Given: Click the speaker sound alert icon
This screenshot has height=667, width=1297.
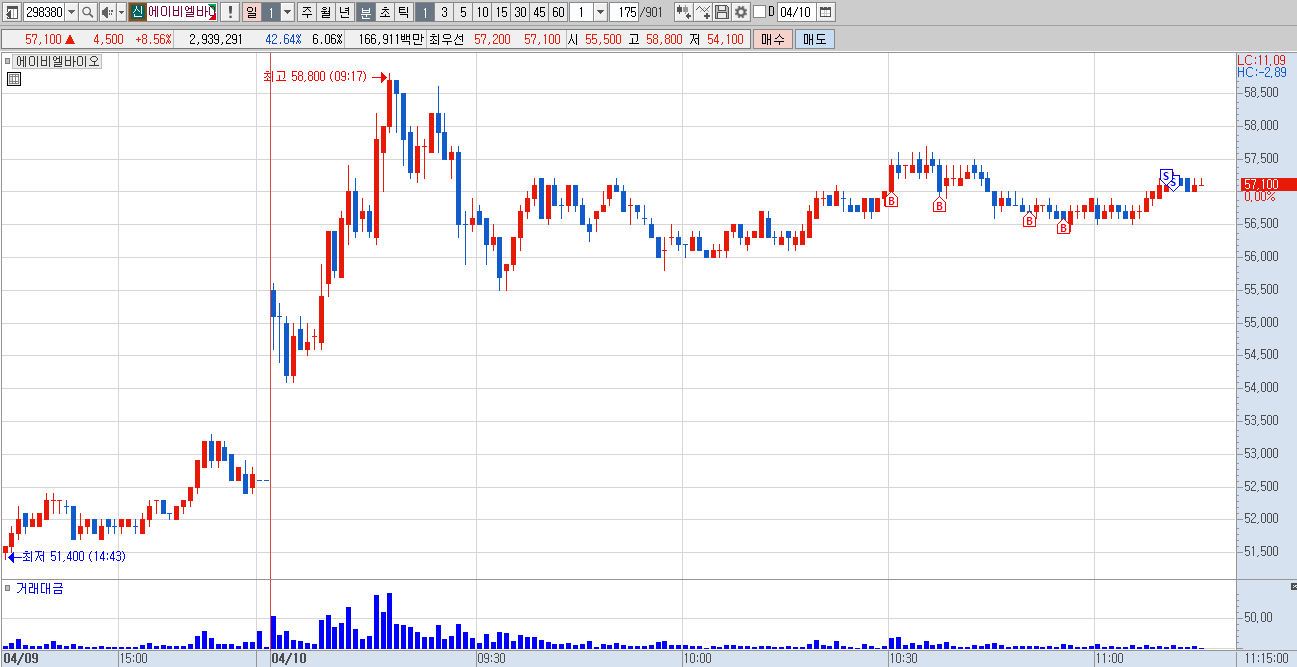Looking at the screenshot, I should click(108, 12).
